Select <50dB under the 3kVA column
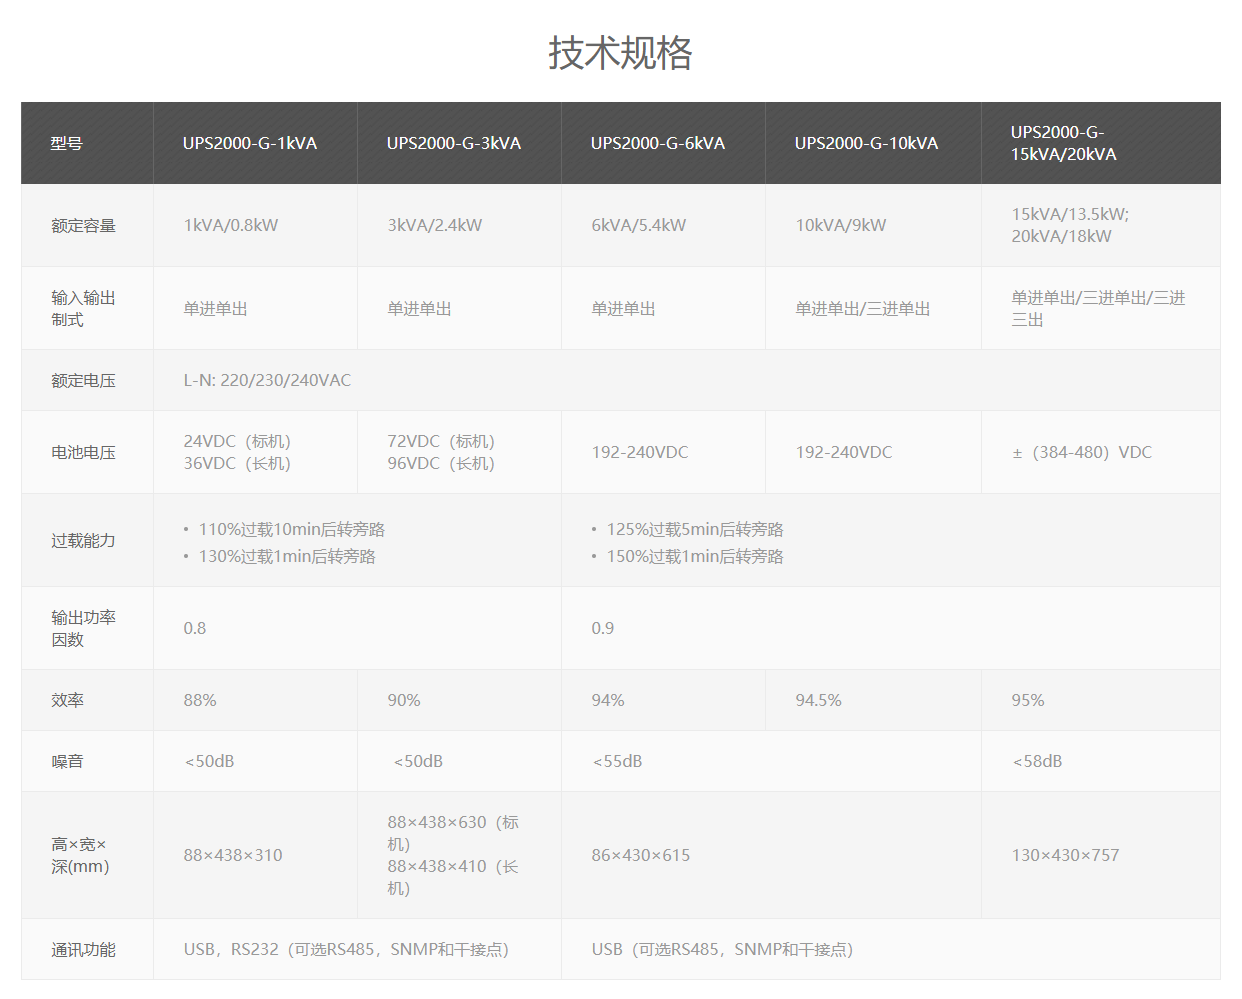Image resolution: width=1242 pixels, height=999 pixels. 418,762
